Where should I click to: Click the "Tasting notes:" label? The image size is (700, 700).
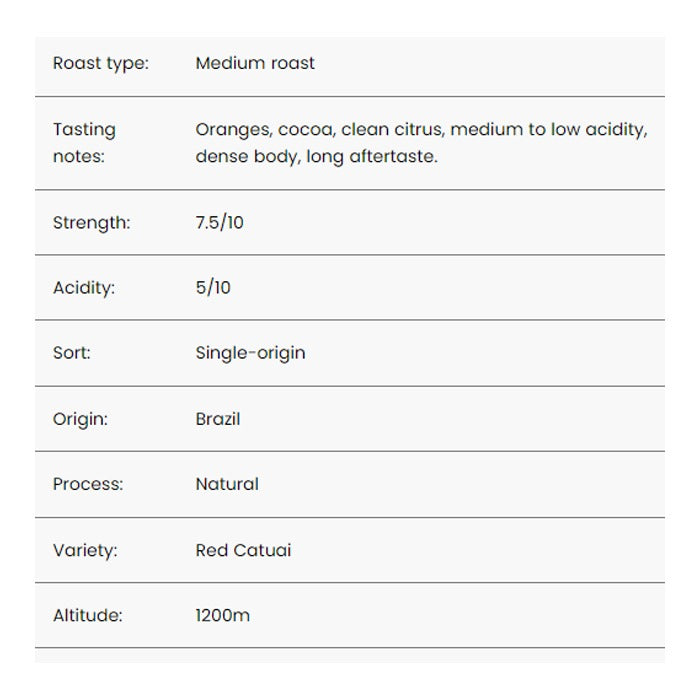(x=84, y=143)
